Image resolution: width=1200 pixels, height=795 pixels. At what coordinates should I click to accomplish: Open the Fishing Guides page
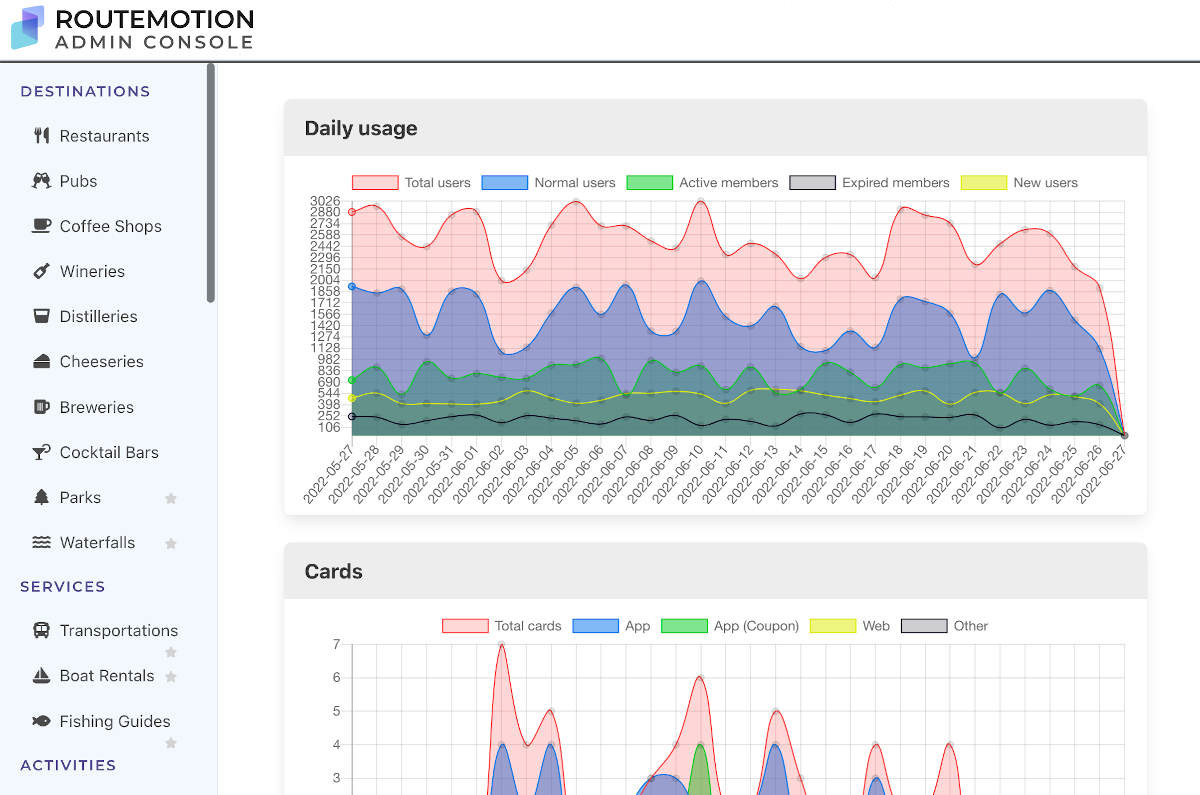[x=115, y=720]
